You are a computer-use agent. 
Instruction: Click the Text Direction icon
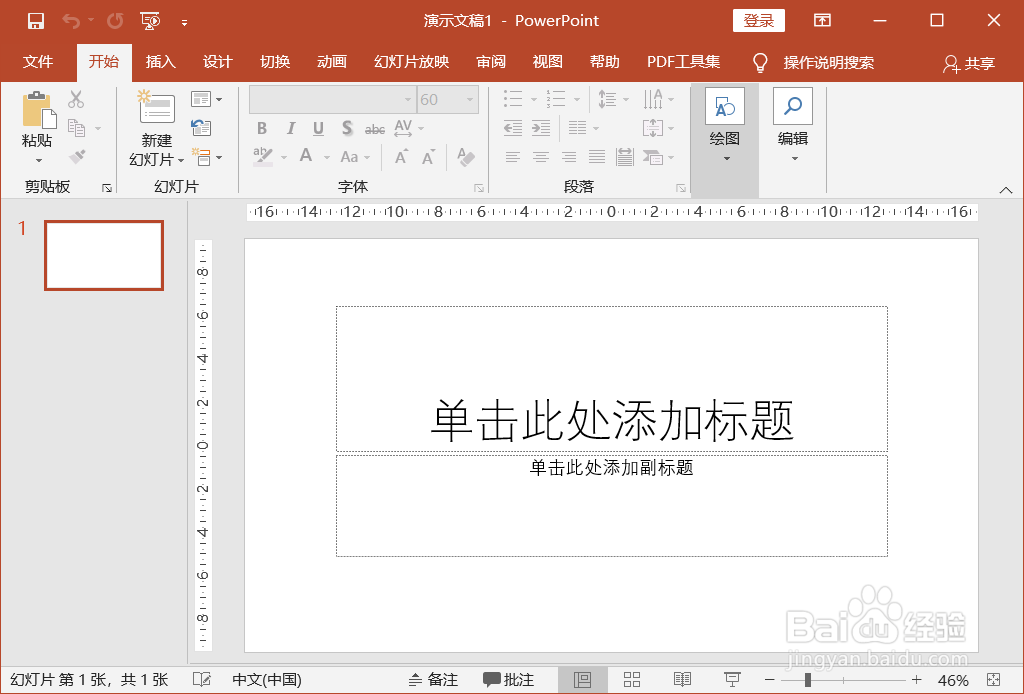point(652,99)
